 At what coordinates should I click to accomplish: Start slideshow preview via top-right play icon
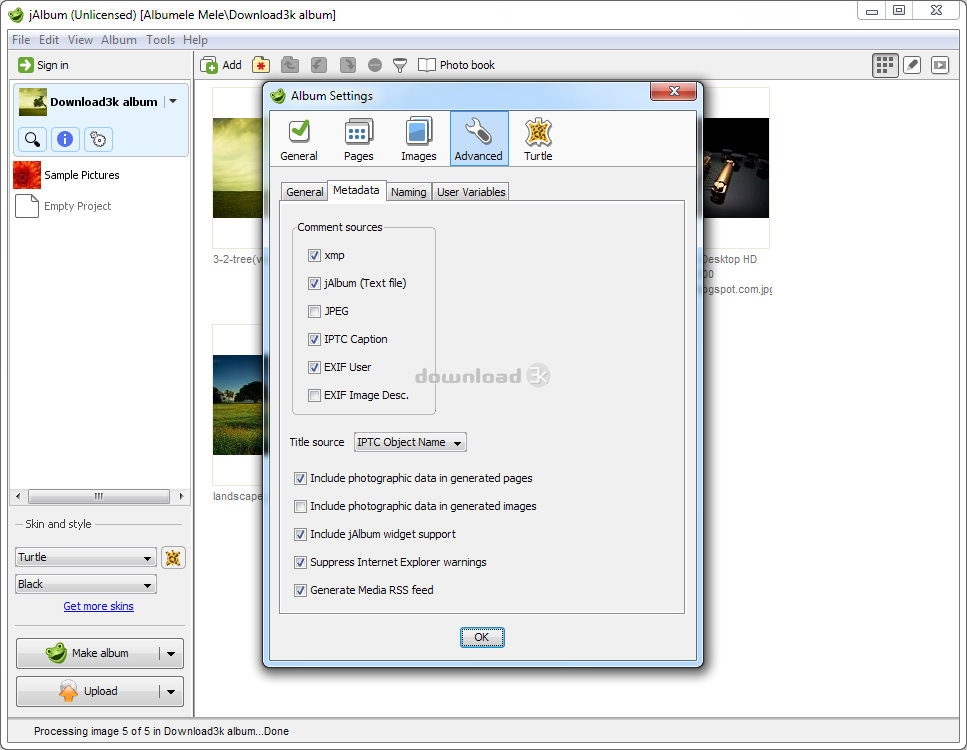tap(939, 64)
